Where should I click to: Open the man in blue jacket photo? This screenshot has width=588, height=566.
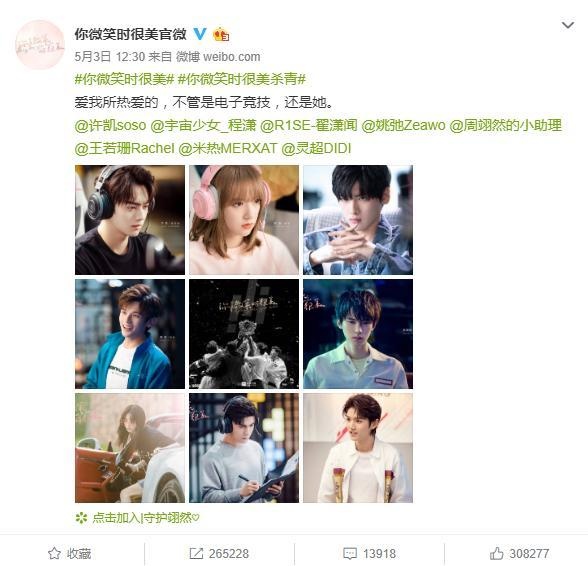[130, 334]
